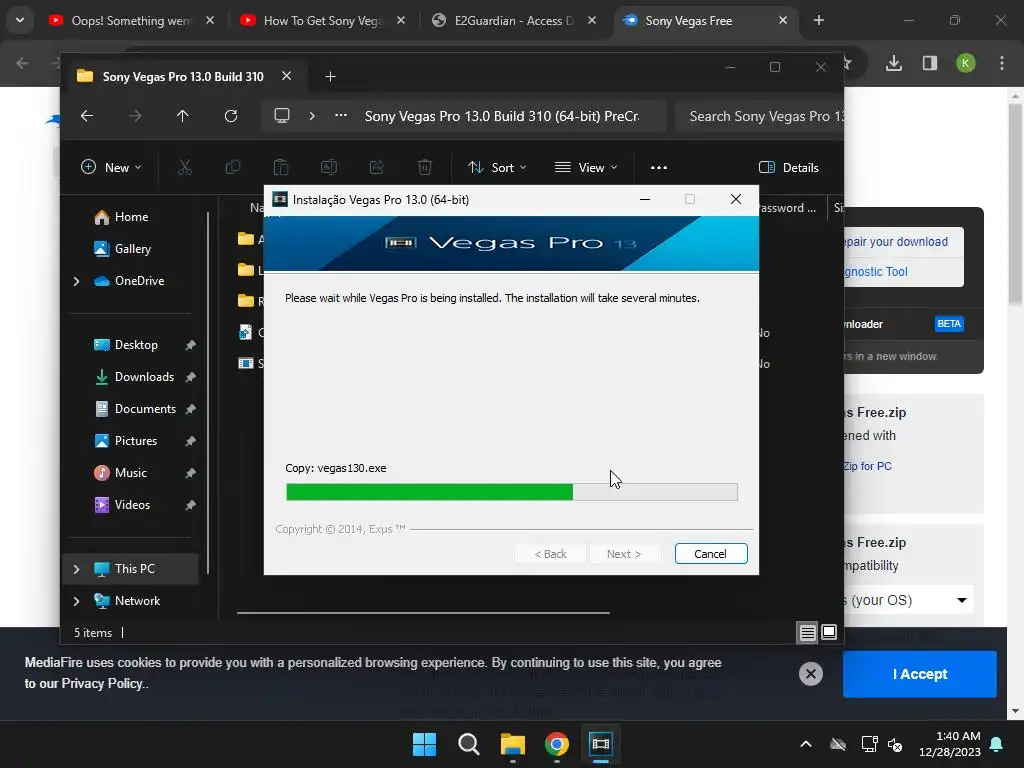Image resolution: width=1024 pixels, height=768 pixels.
Task: Open Documents quick access folder
Action: pyautogui.click(x=145, y=409)
